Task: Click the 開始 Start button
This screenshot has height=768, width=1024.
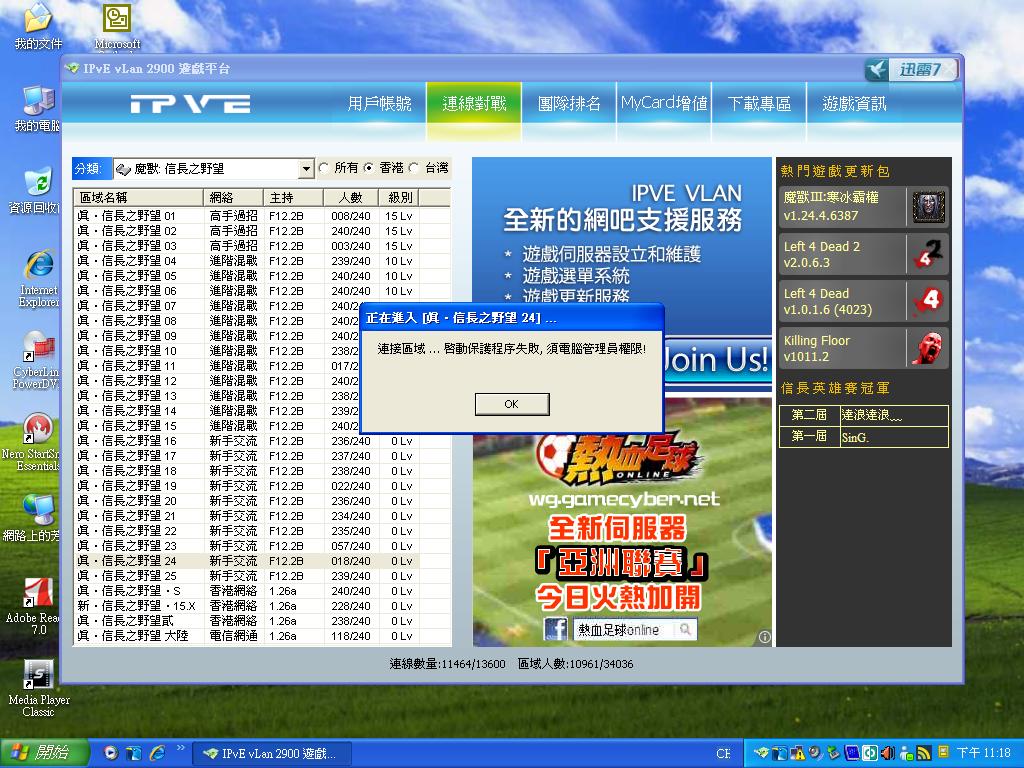Action: [x=38, y=753]
